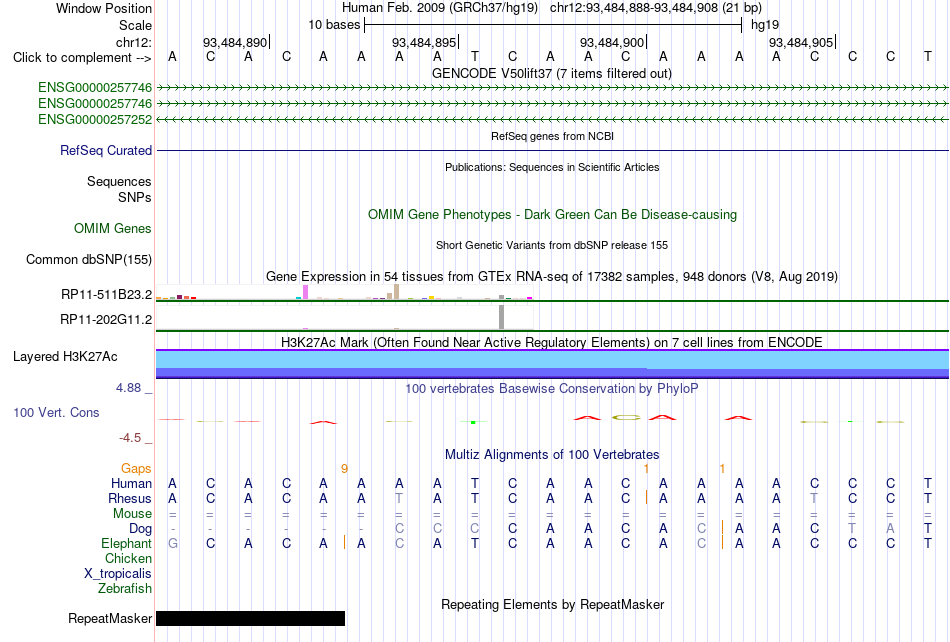Click the Common dbSNP(155) track label
This screenshot has height=642, width=950.
tap(89, 259)
